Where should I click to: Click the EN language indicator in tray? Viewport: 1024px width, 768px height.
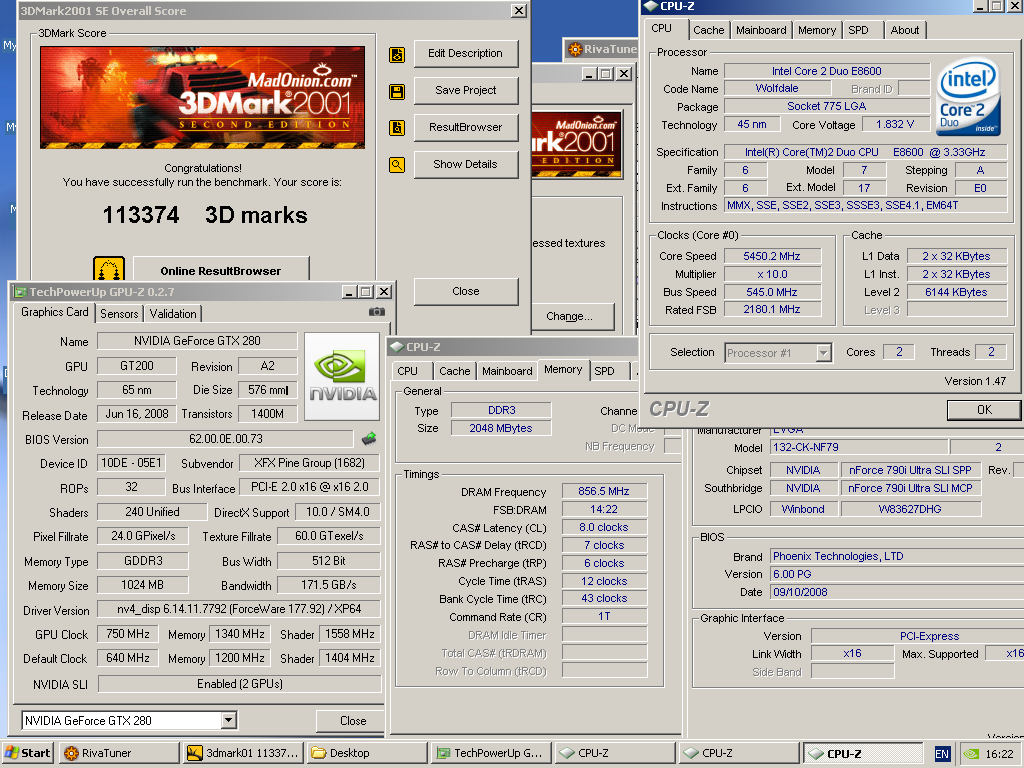942,754
